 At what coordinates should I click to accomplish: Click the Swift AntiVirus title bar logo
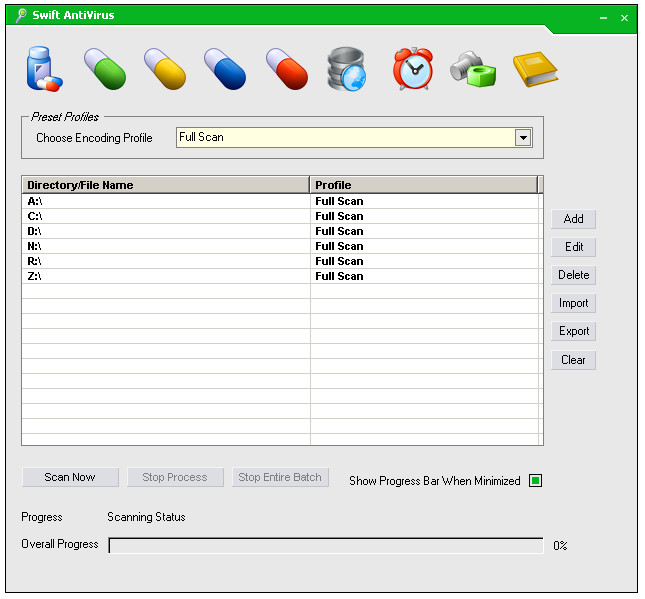click(21, 15)
